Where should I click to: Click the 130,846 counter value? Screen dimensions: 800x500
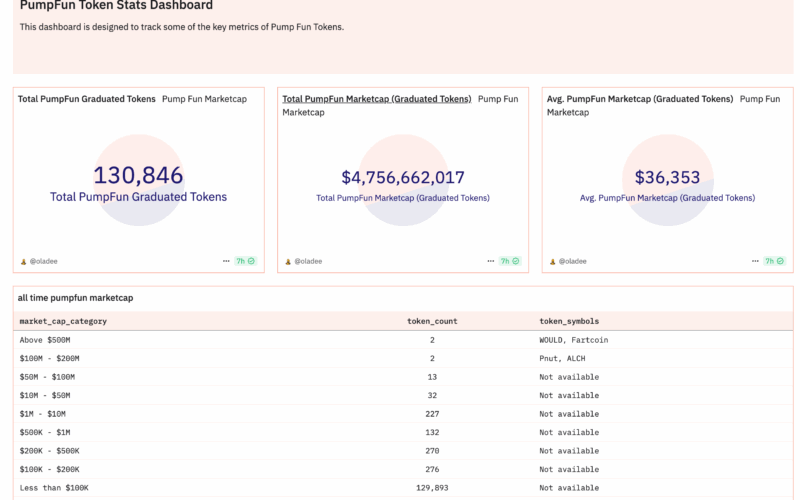(x=138, y=175)
